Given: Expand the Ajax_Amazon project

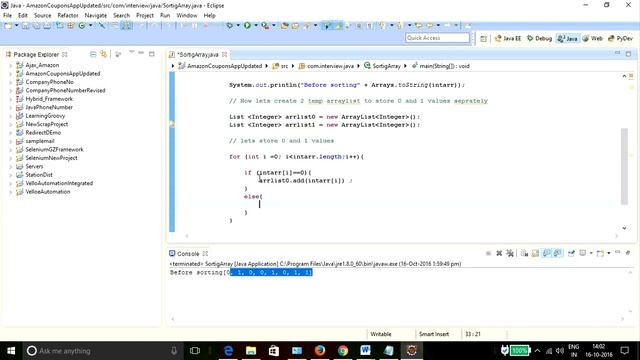Looking at the screenshot, I should pos(11,65).
